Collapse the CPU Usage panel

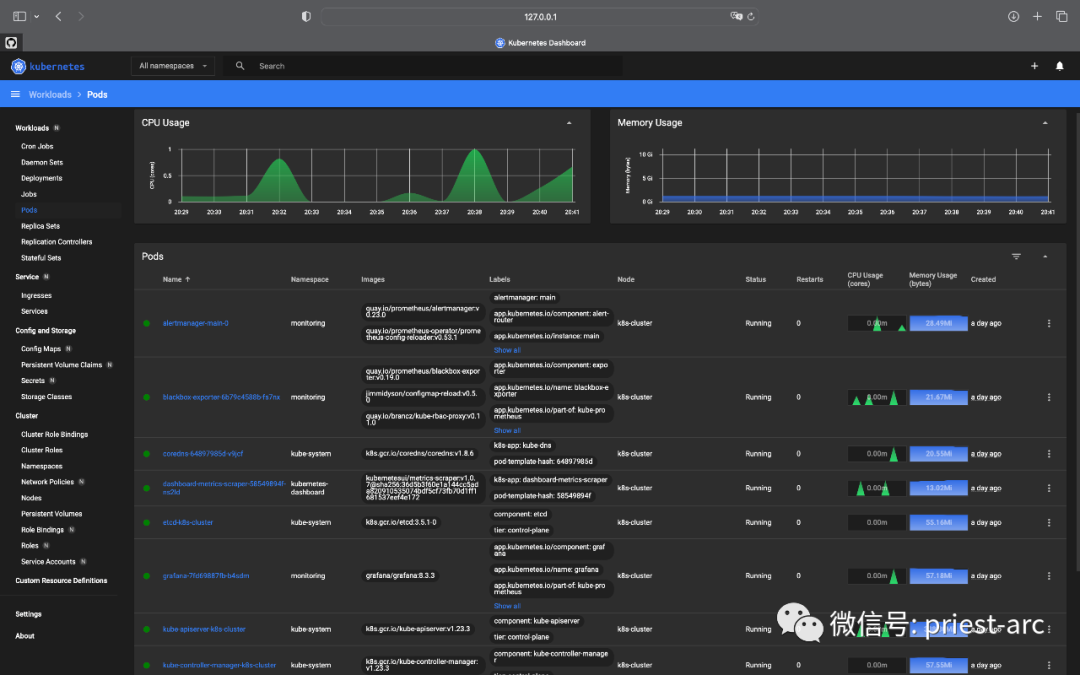(x=569, y=123)
